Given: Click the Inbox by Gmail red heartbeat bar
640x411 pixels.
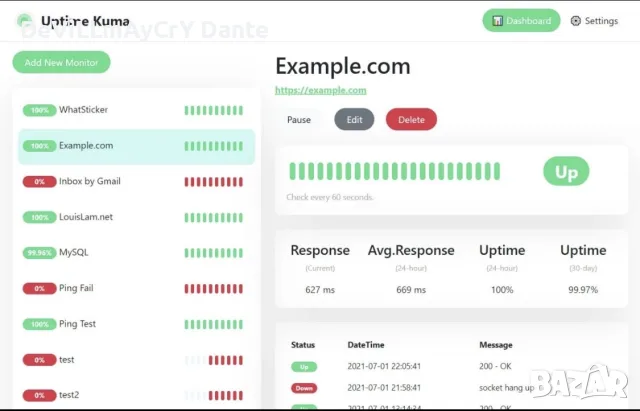Looking at the screenshot, I should (214, 182).
